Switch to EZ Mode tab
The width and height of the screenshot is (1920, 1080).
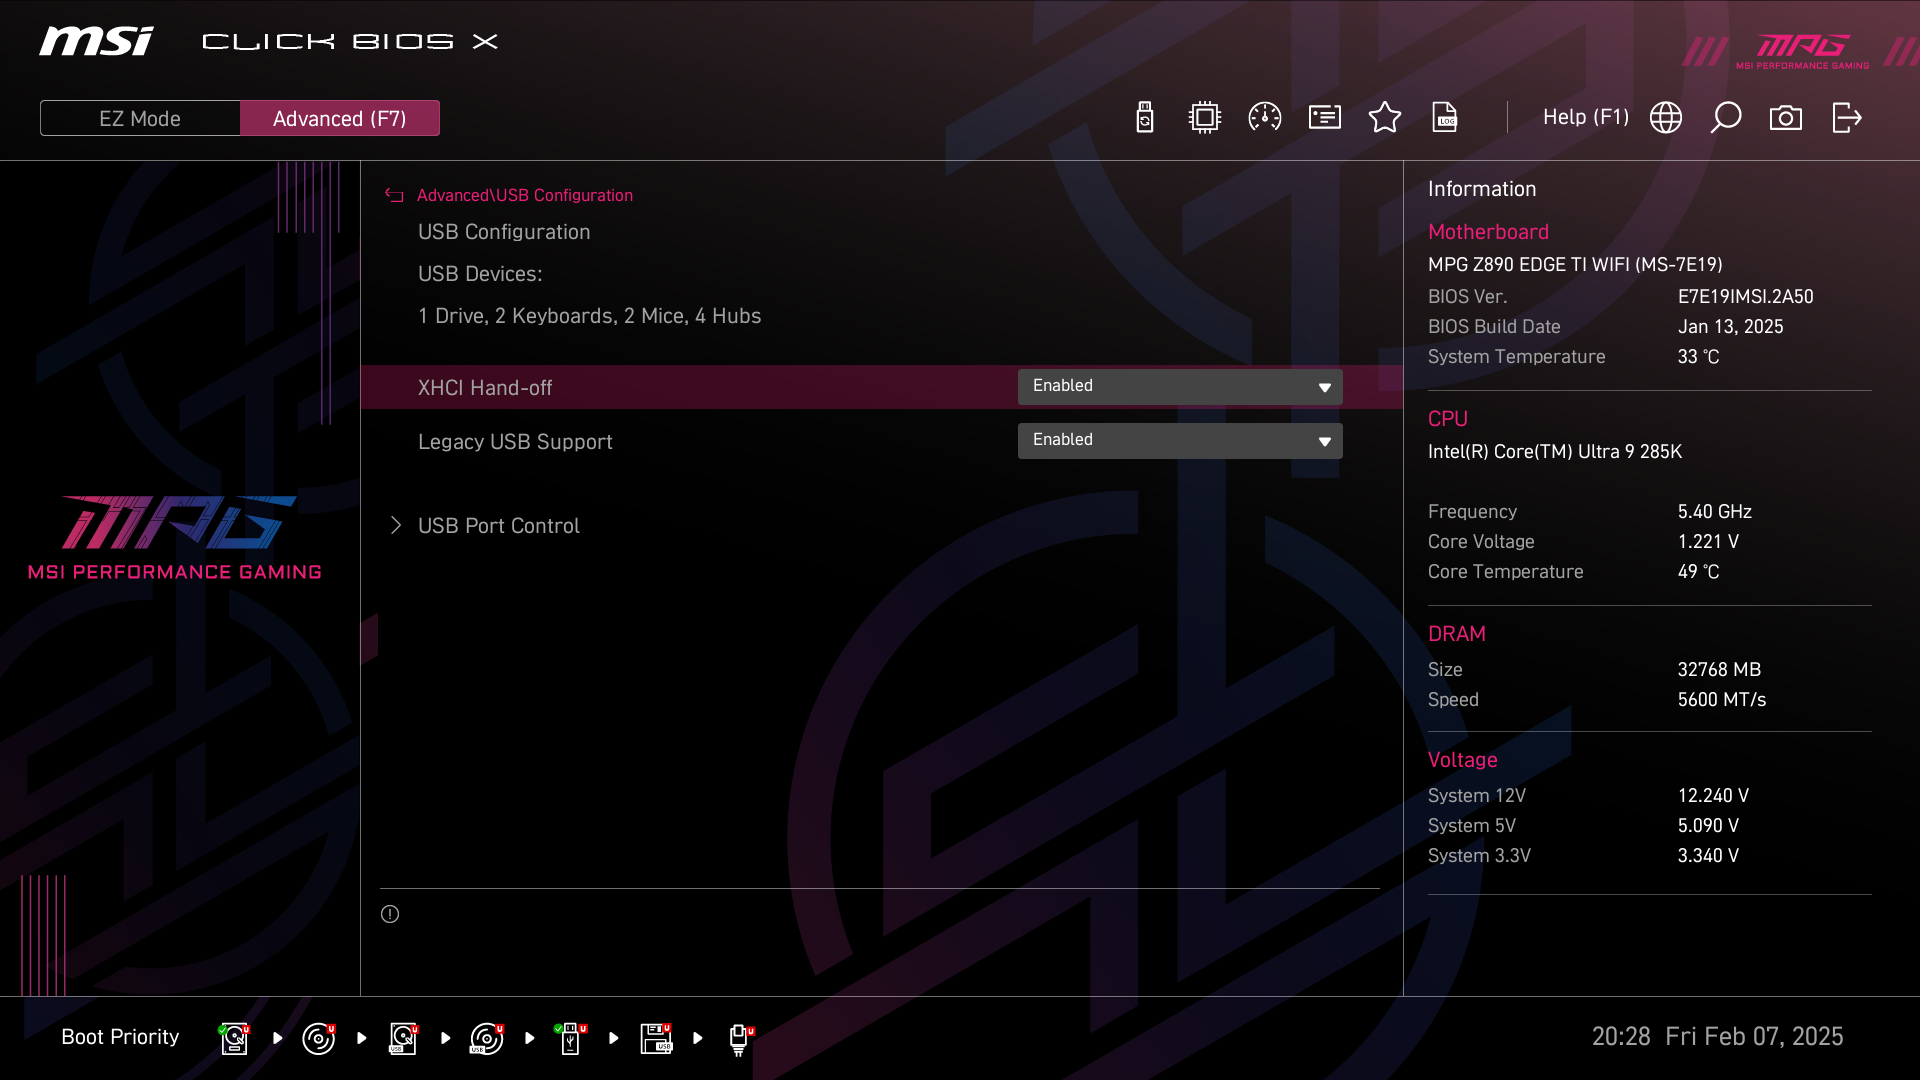click(140, 118)
